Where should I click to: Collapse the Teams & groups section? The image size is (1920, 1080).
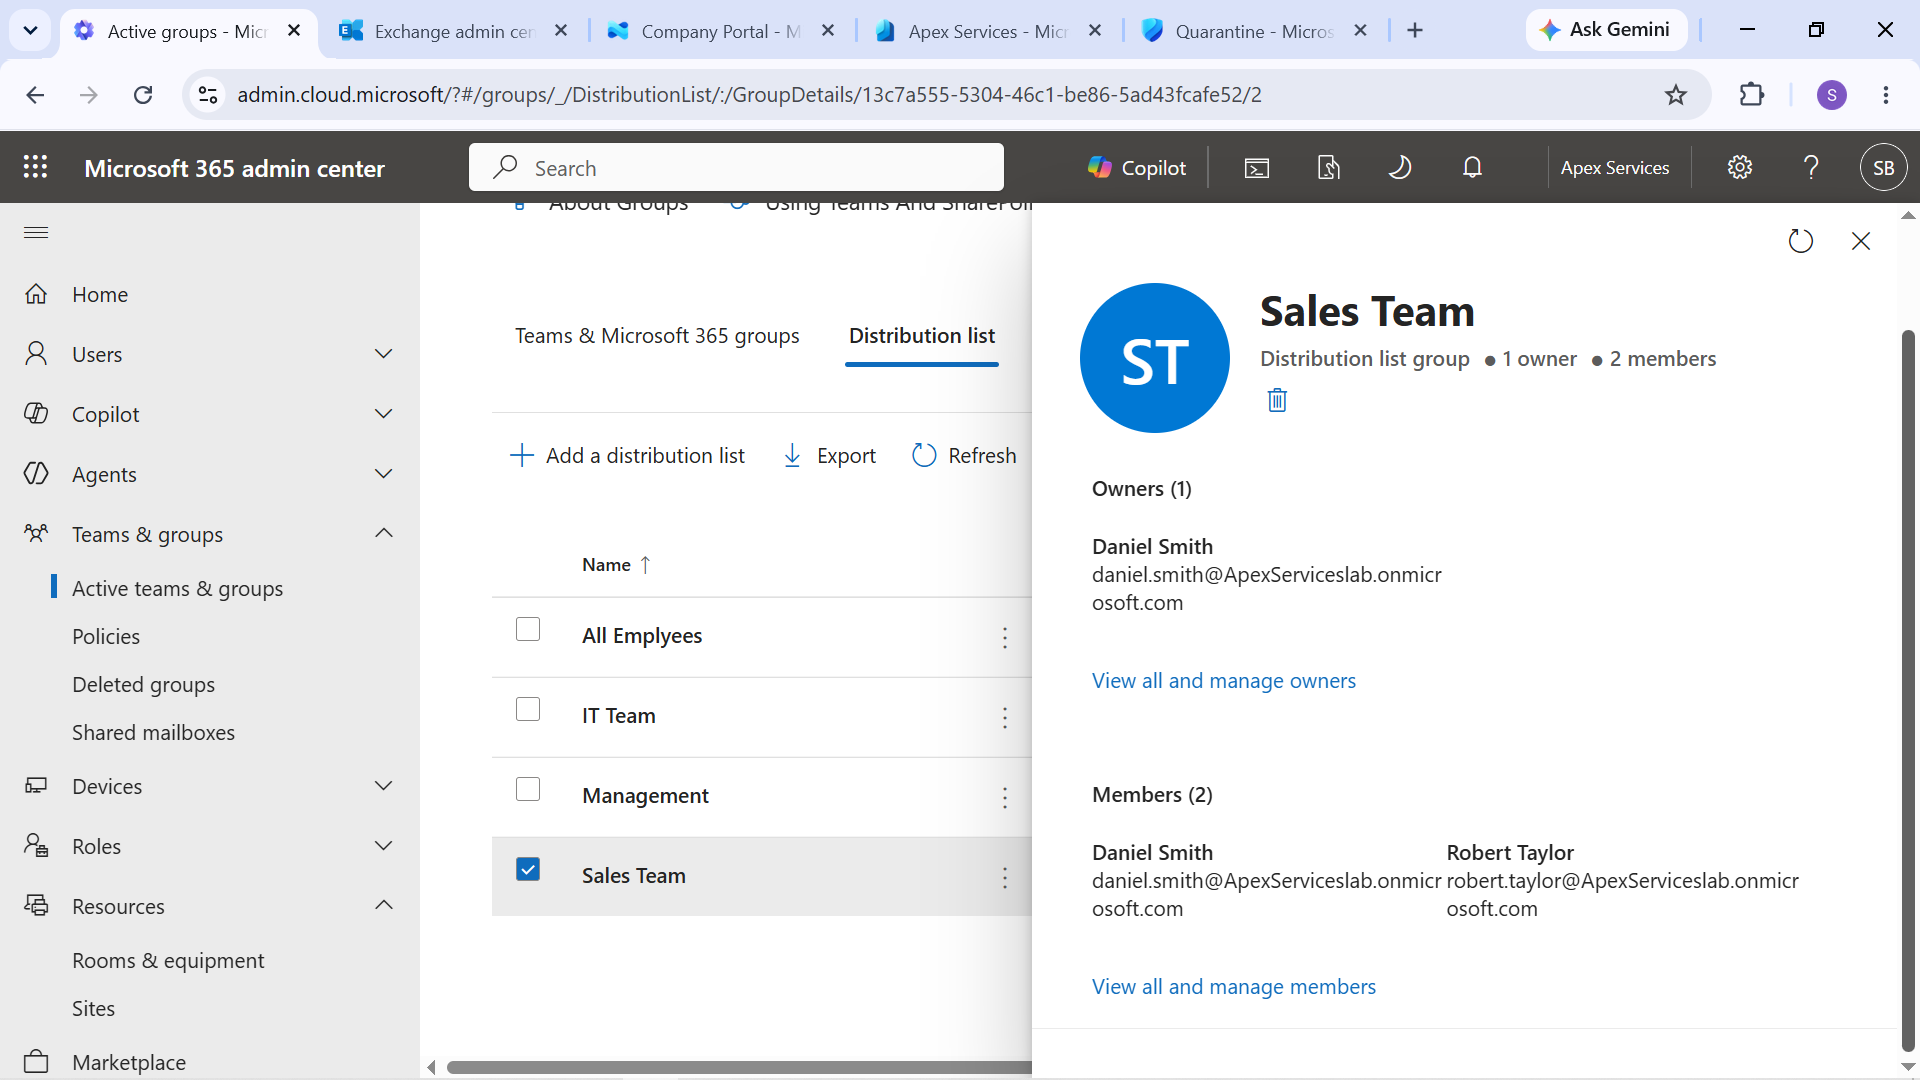pyautogui.click(x=384, y=534)
